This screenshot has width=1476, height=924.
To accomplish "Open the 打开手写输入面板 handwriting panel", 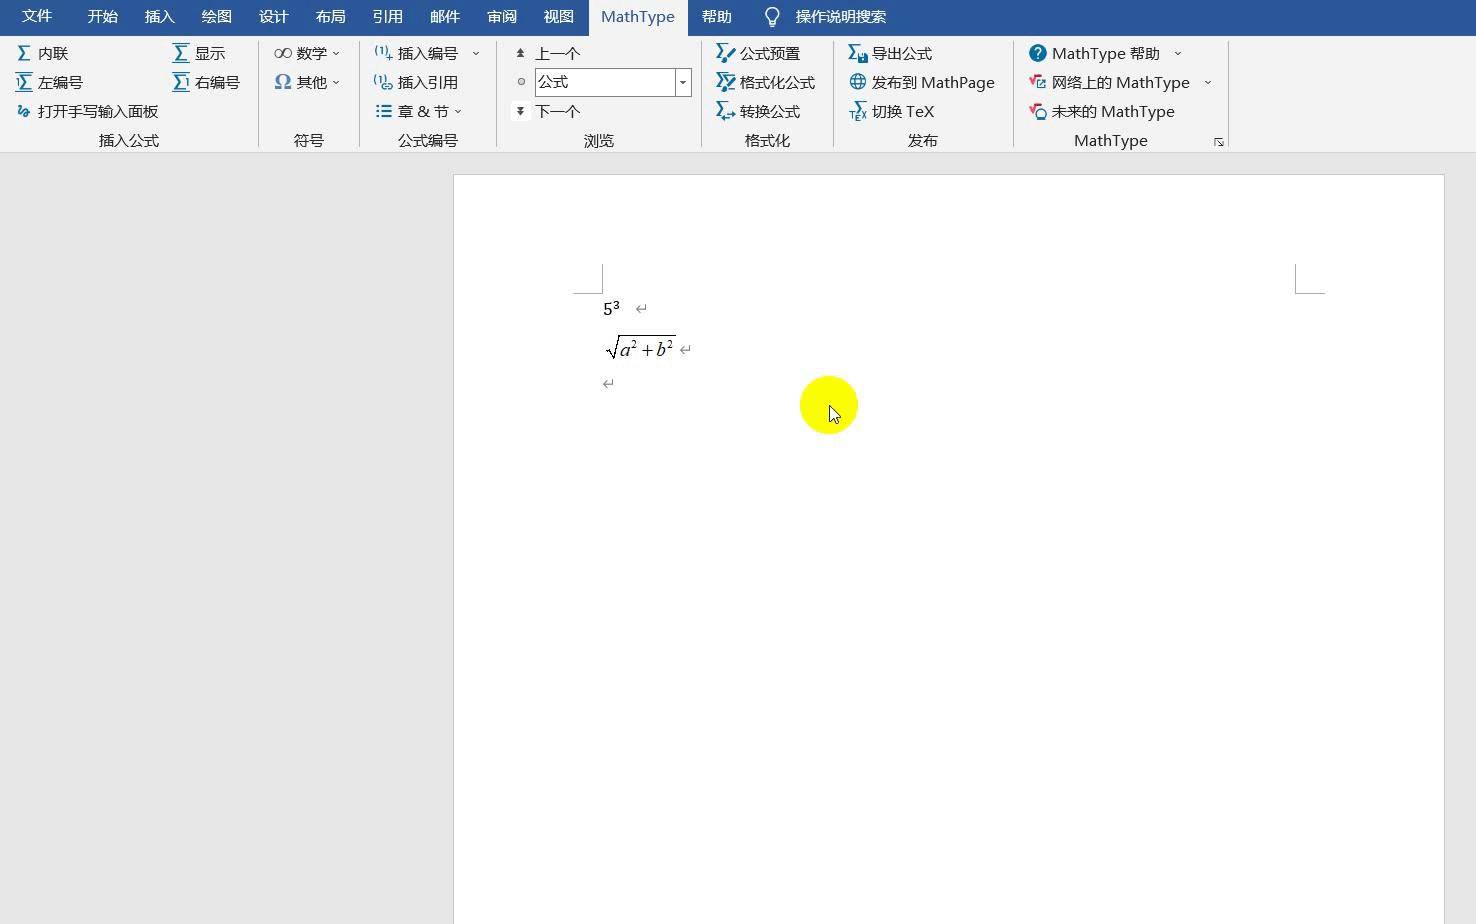I will click(87, 111).
